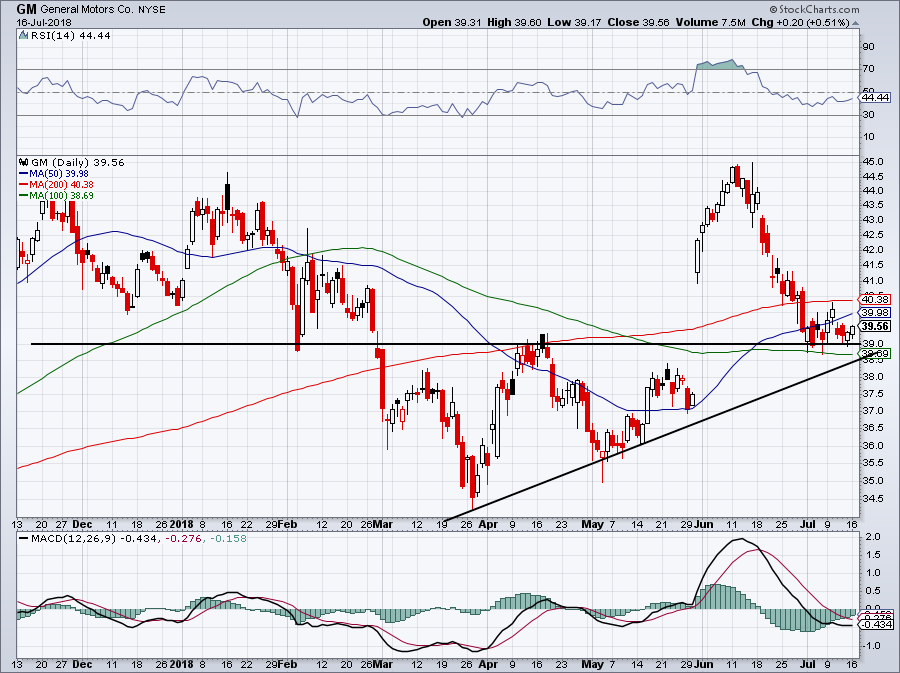Click the small up arrow after Chg +0.20
Image resolution: width=900 pixels, height=673 pixels.
(x=856, y=24)
